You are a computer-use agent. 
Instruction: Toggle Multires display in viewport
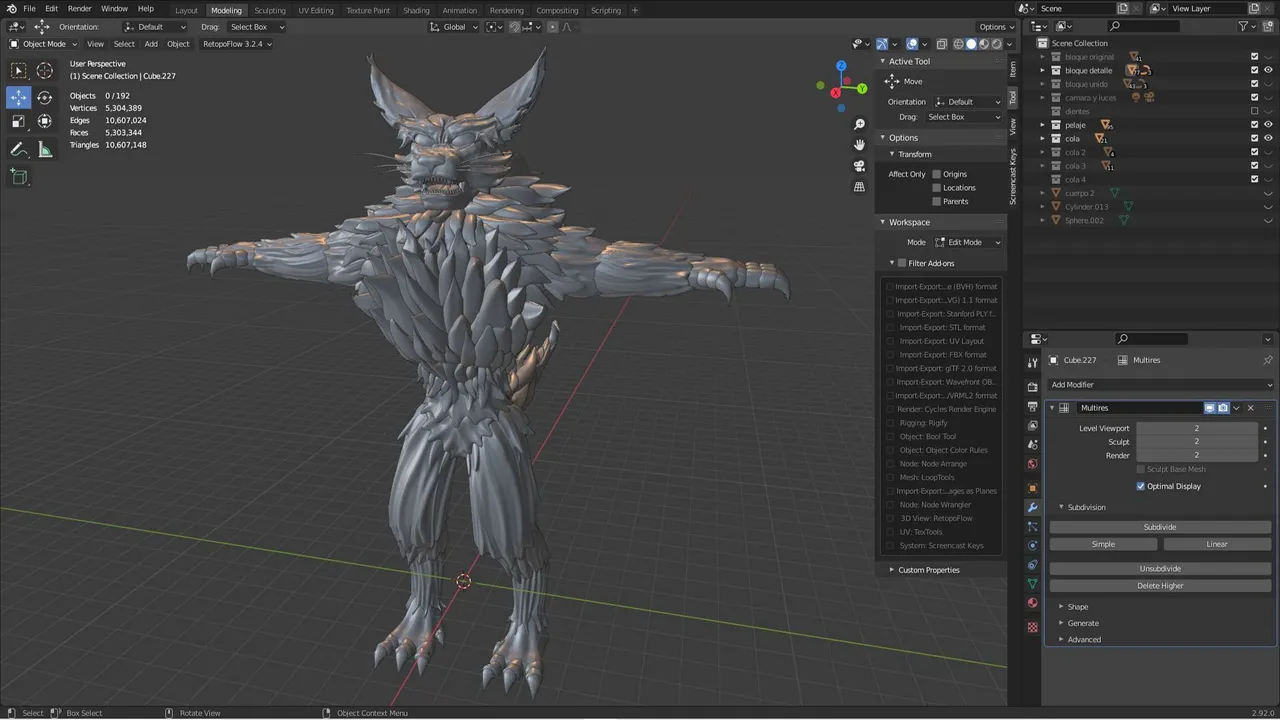click(1209, 408)
